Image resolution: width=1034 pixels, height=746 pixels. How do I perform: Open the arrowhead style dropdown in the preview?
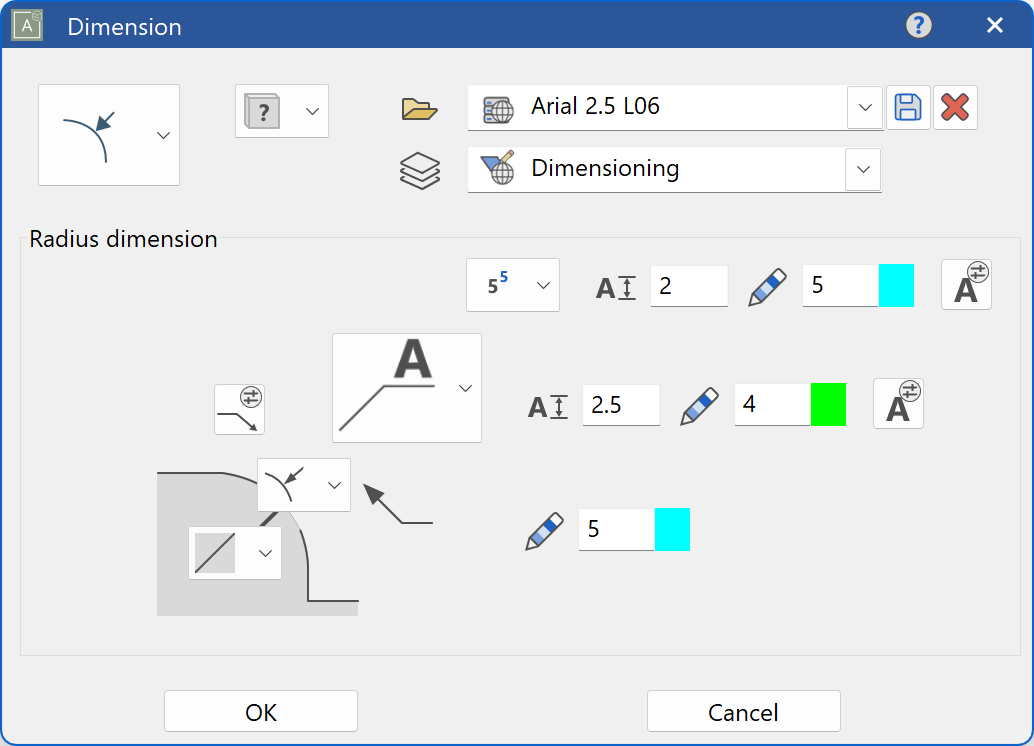click(x=303, y=485)
